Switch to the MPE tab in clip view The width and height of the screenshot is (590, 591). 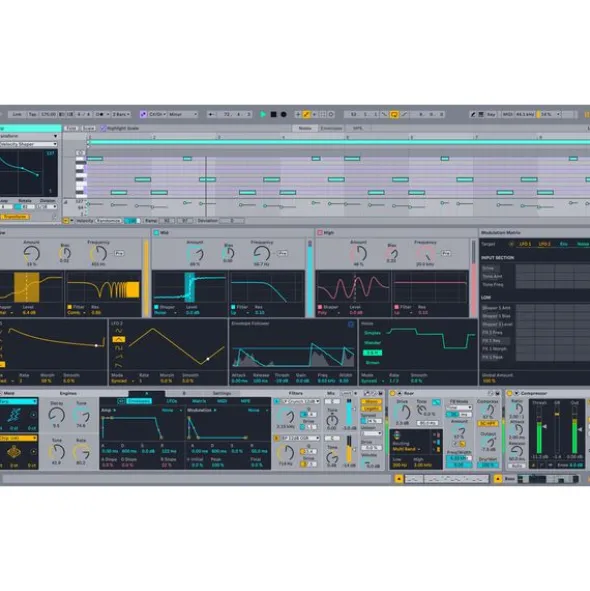(x=357, y=128)
